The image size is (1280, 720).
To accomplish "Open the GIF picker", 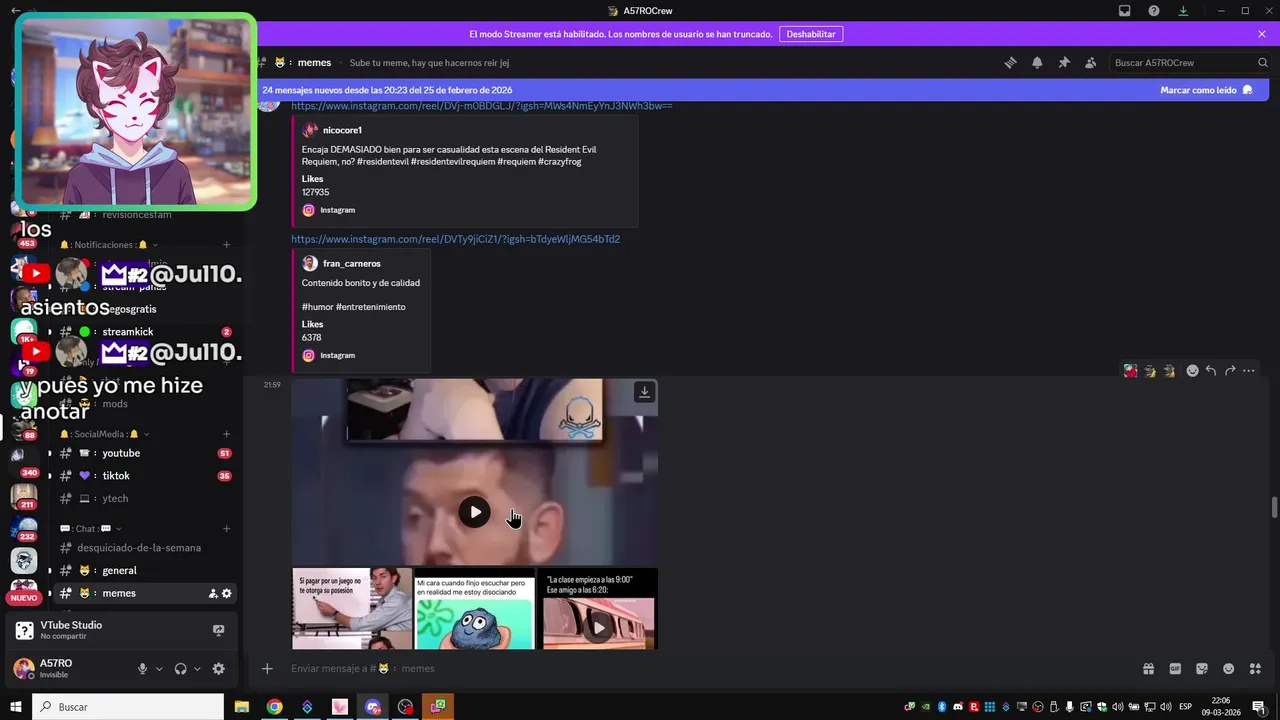I will coord(1175,669).
